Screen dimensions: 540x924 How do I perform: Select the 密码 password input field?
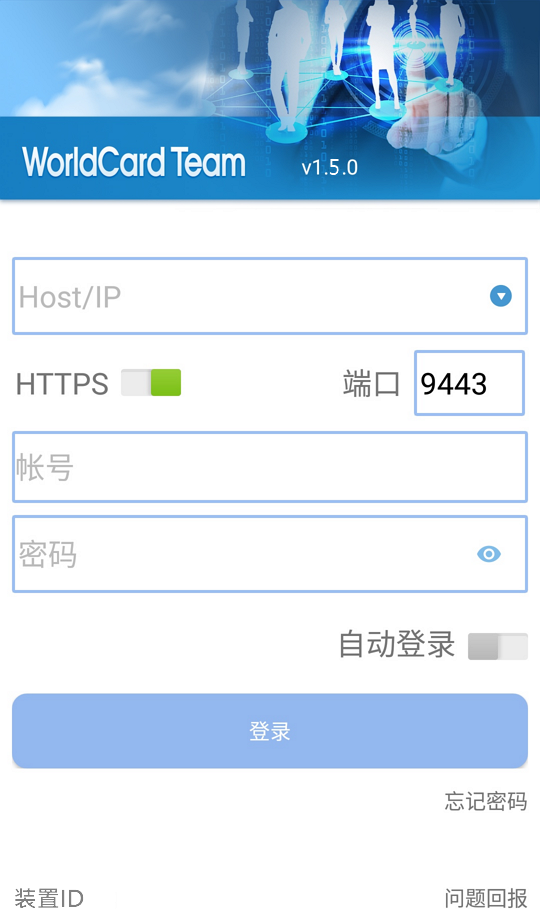270,554
